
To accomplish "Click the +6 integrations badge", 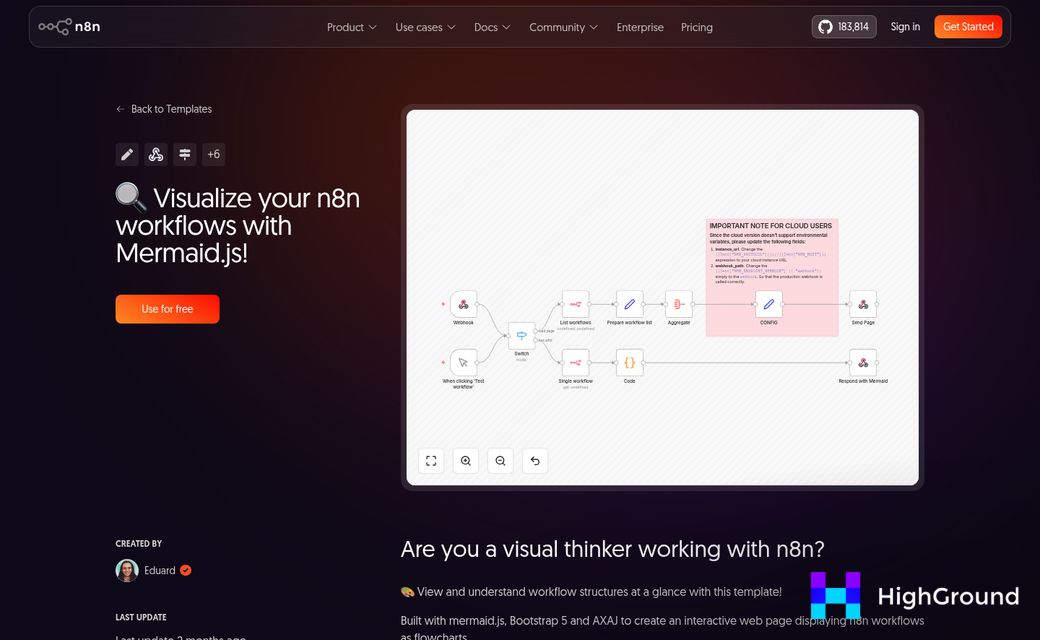I will (213, 154).
